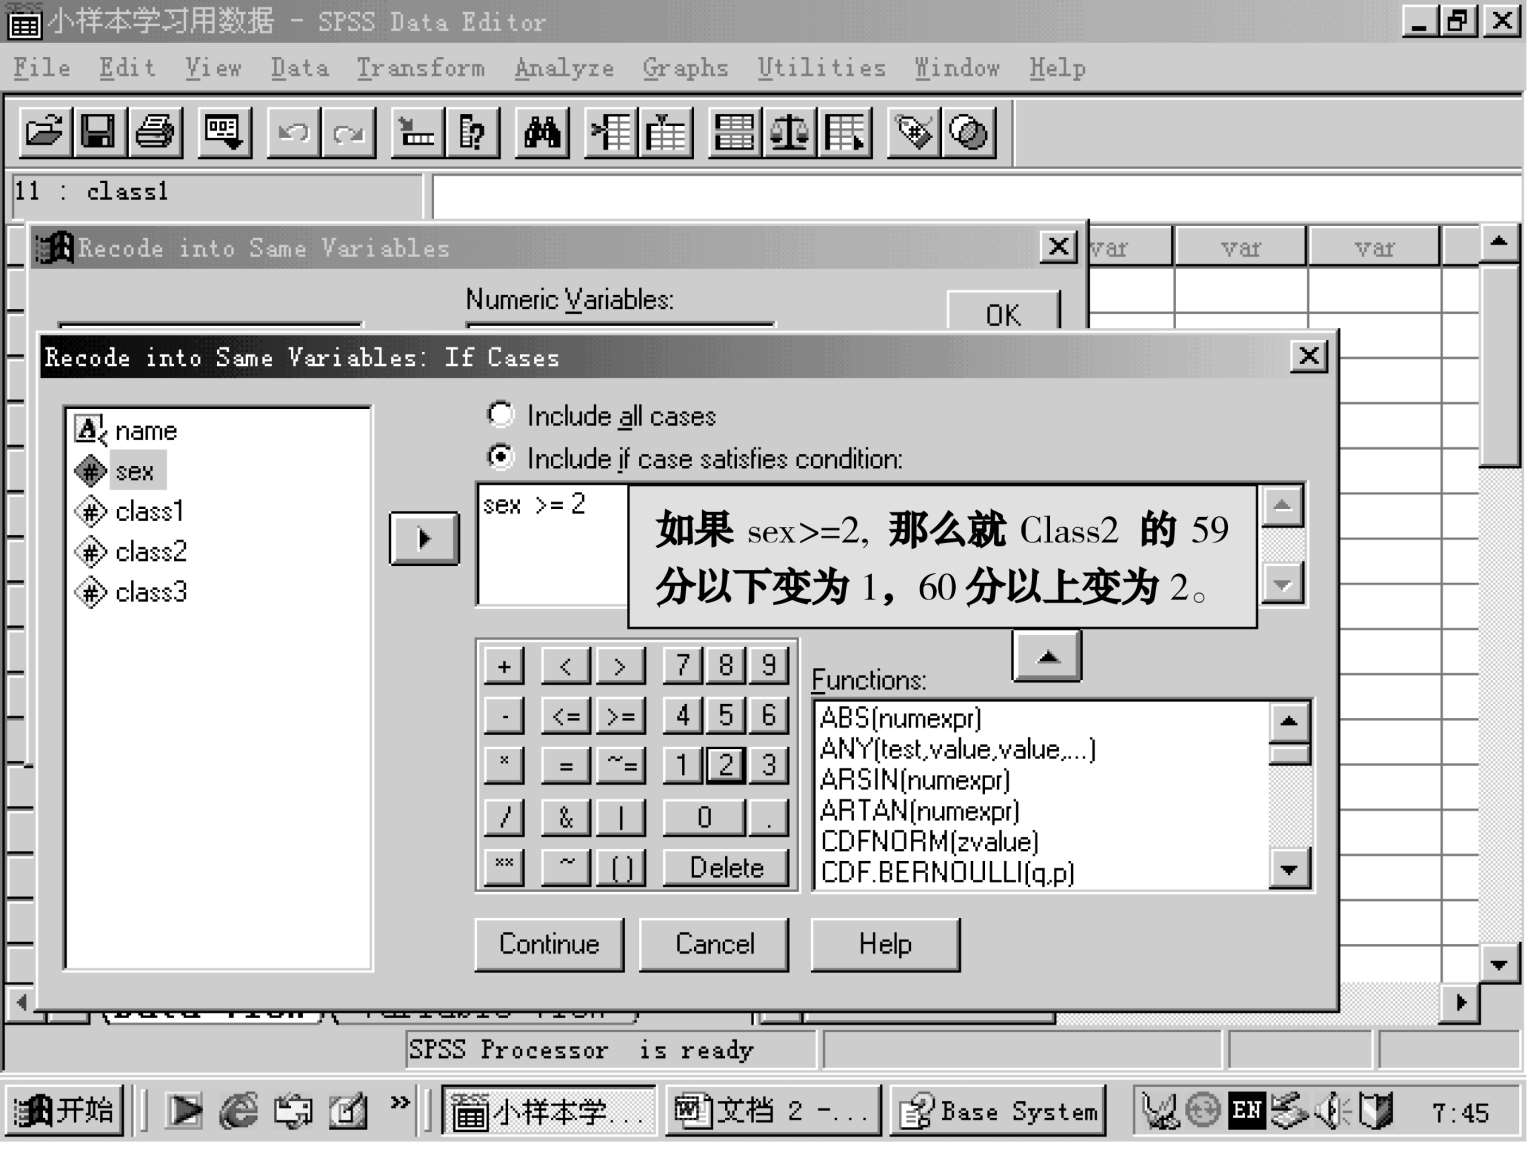Screen dimensions: 1536x1153
Task: Click Functions list scroll down arrow
Action: (x=1289, y=868)
